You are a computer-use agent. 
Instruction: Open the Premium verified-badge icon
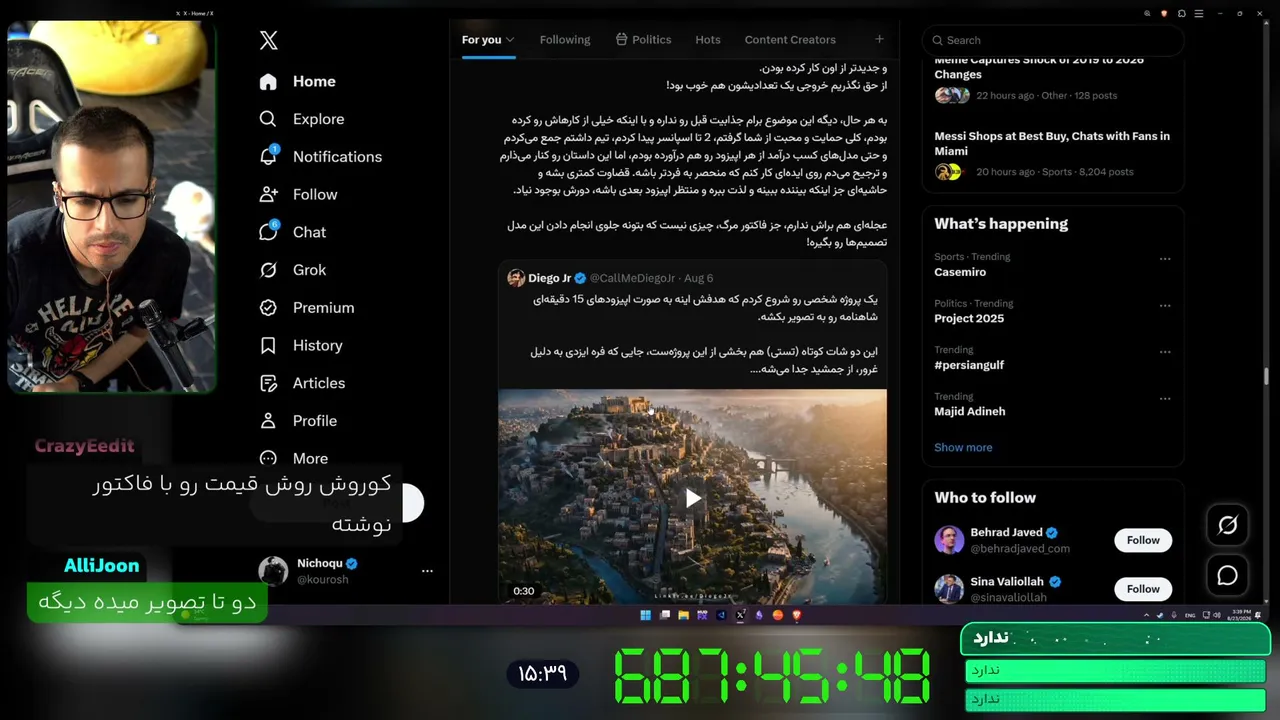pos(268,308)
